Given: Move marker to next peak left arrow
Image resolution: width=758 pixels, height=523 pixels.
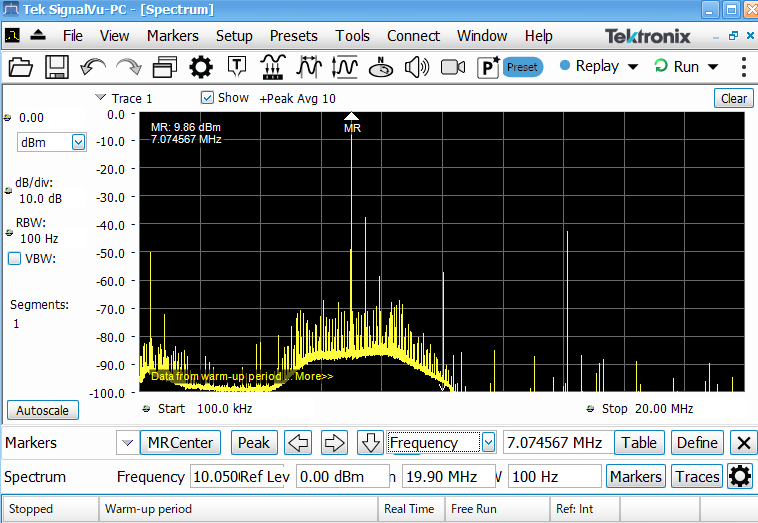Looking at the screenshot, I should click(299, 443).
